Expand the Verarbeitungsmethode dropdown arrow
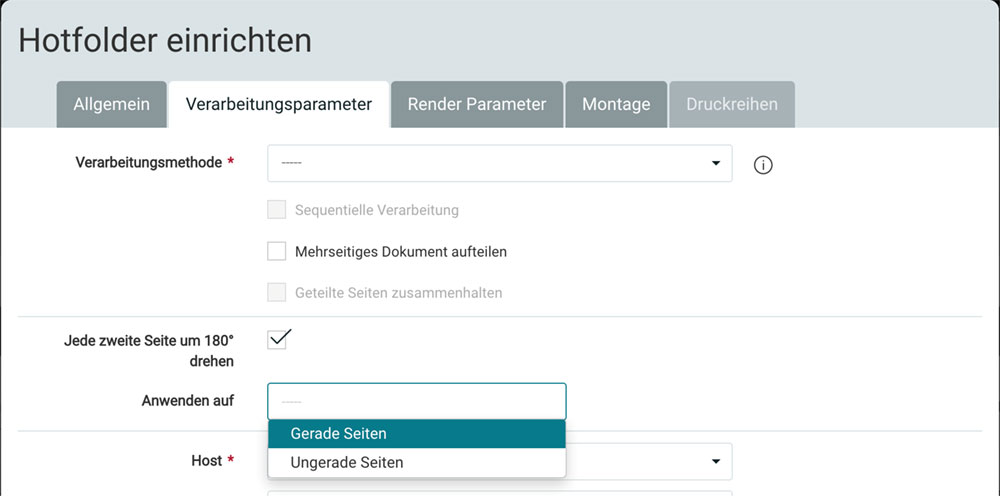The width and height of the screenshot is (1000, 496). coord(715,164)
